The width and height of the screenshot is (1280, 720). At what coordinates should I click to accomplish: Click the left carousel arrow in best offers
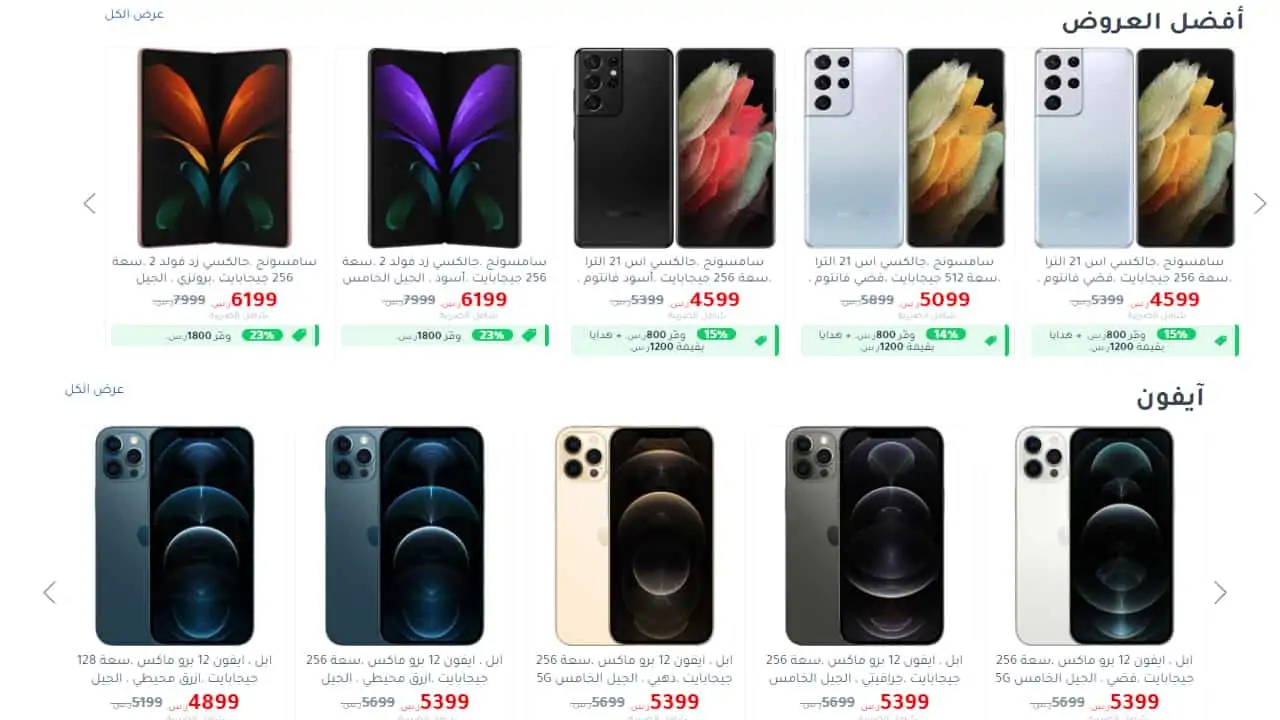89,203
